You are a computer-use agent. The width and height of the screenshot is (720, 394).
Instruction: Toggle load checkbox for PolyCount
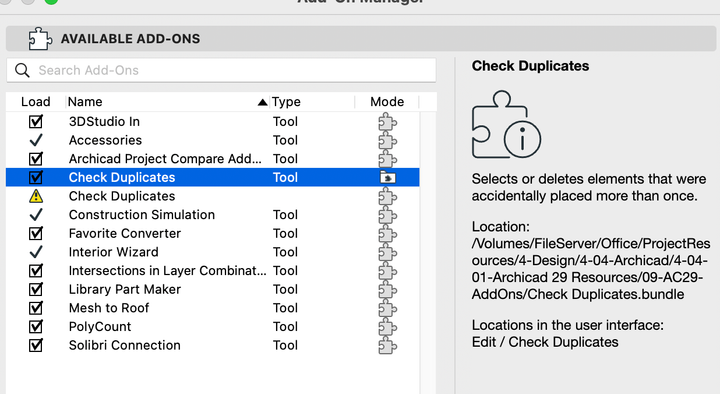(x=36, y=326)
